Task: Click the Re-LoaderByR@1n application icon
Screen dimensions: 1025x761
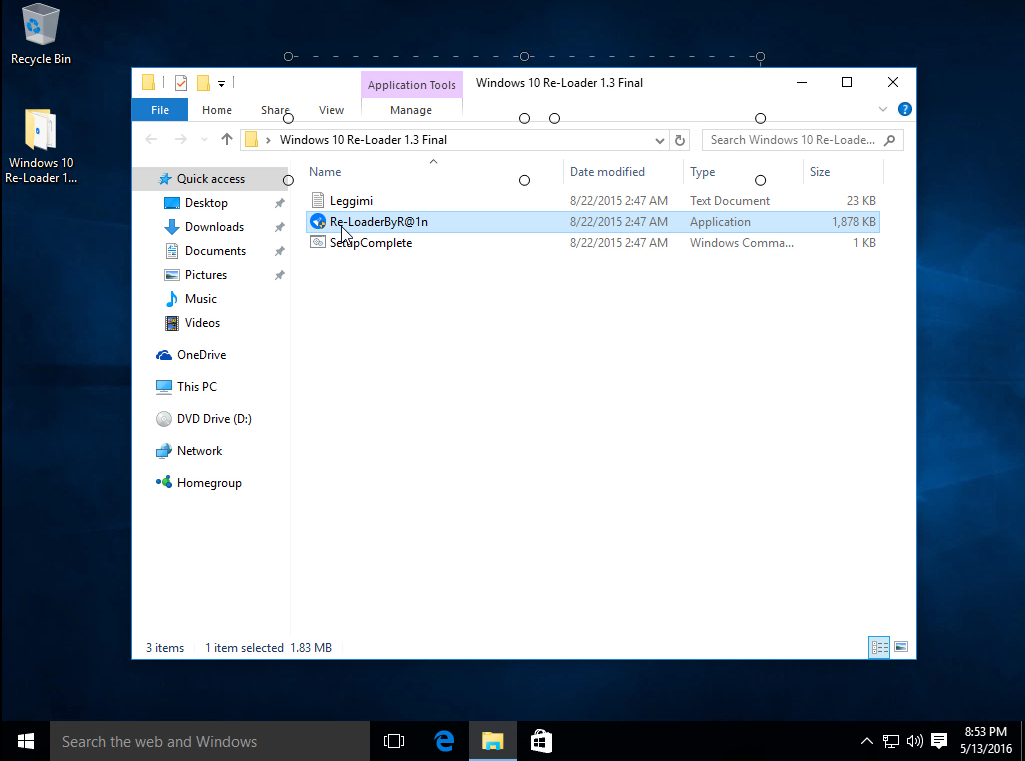Action: (x=318, y=222)
